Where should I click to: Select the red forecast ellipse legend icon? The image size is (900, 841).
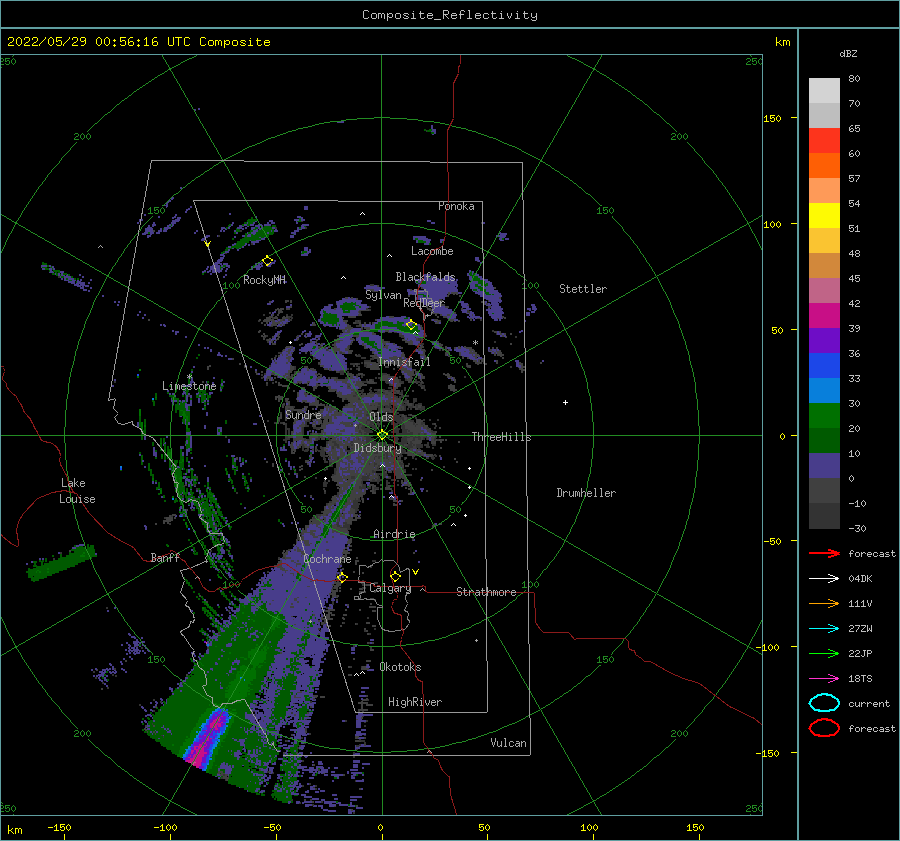824,728
